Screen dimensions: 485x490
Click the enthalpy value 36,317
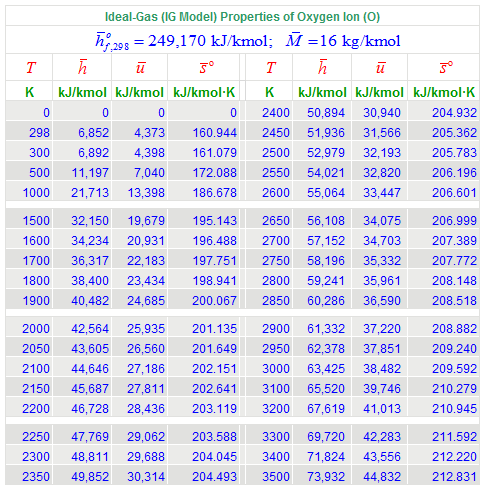(x=90, y=261)
